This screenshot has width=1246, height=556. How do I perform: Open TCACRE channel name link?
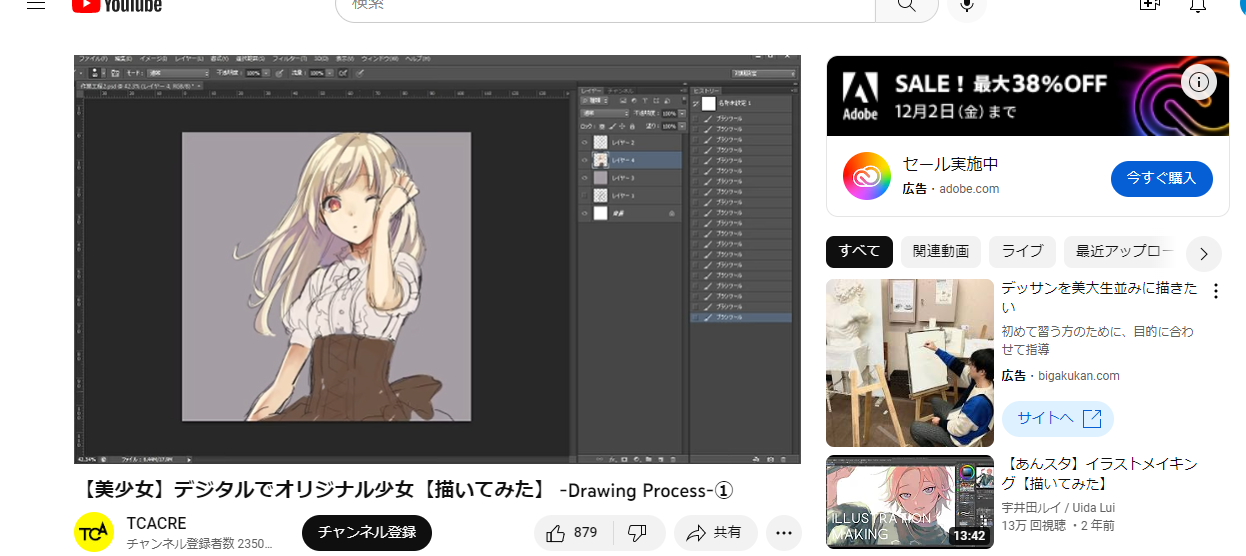156,524
